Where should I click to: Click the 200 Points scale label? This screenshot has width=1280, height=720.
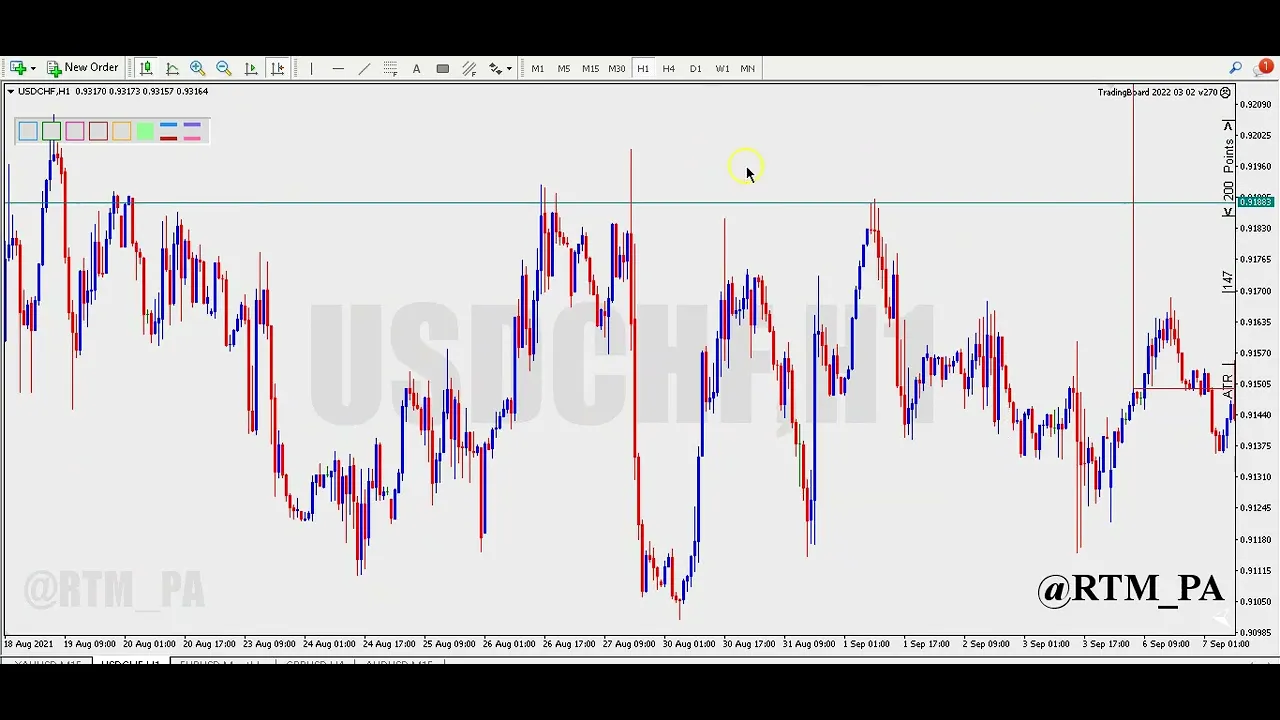pos(1229,169)
